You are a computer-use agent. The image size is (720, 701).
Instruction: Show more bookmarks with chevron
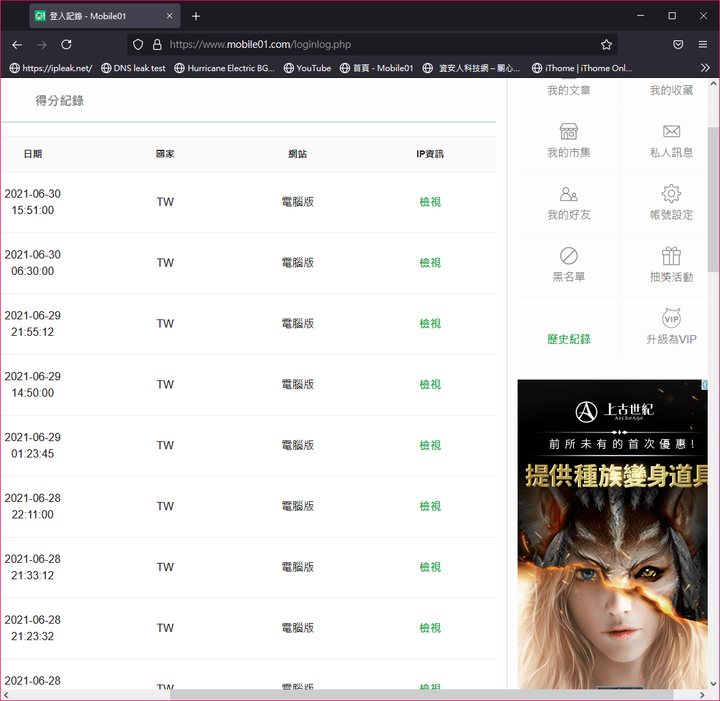point(705,68)
